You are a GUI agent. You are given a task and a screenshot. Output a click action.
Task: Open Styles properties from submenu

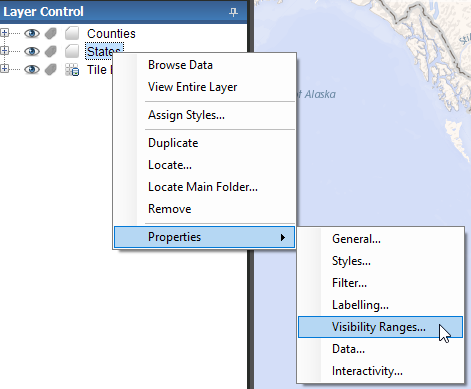tap(380, 261)
